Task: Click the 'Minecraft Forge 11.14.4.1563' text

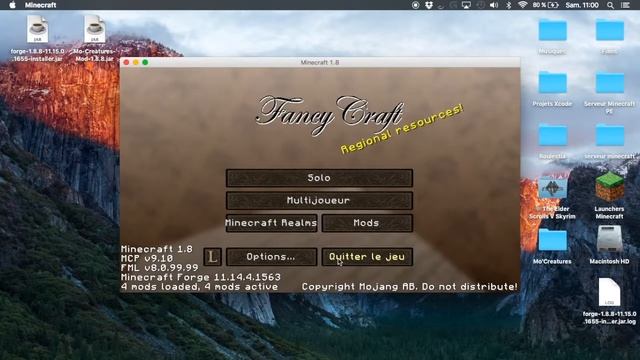Action: 201,277
